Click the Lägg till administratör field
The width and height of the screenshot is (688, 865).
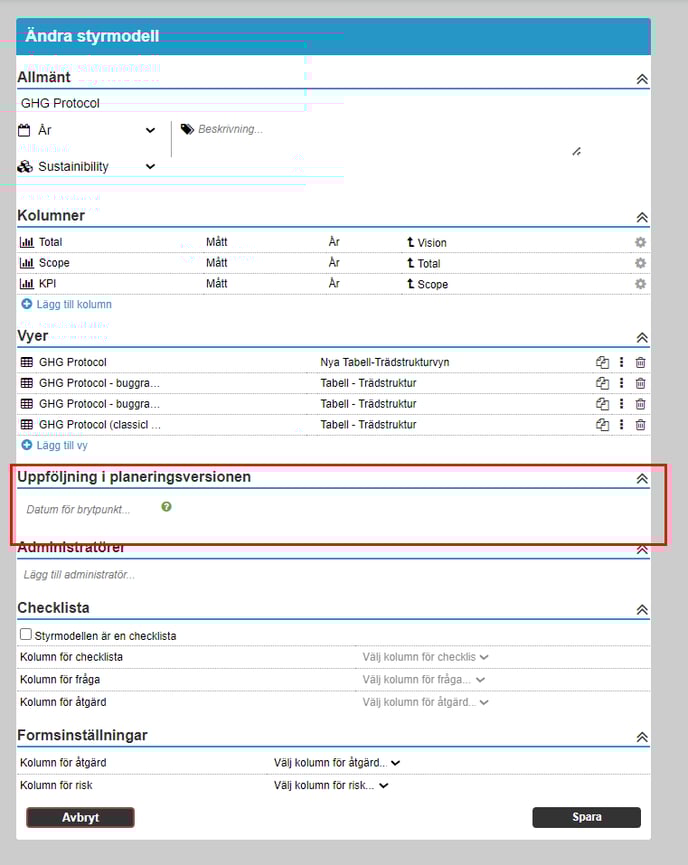click(x=80, y=574)
